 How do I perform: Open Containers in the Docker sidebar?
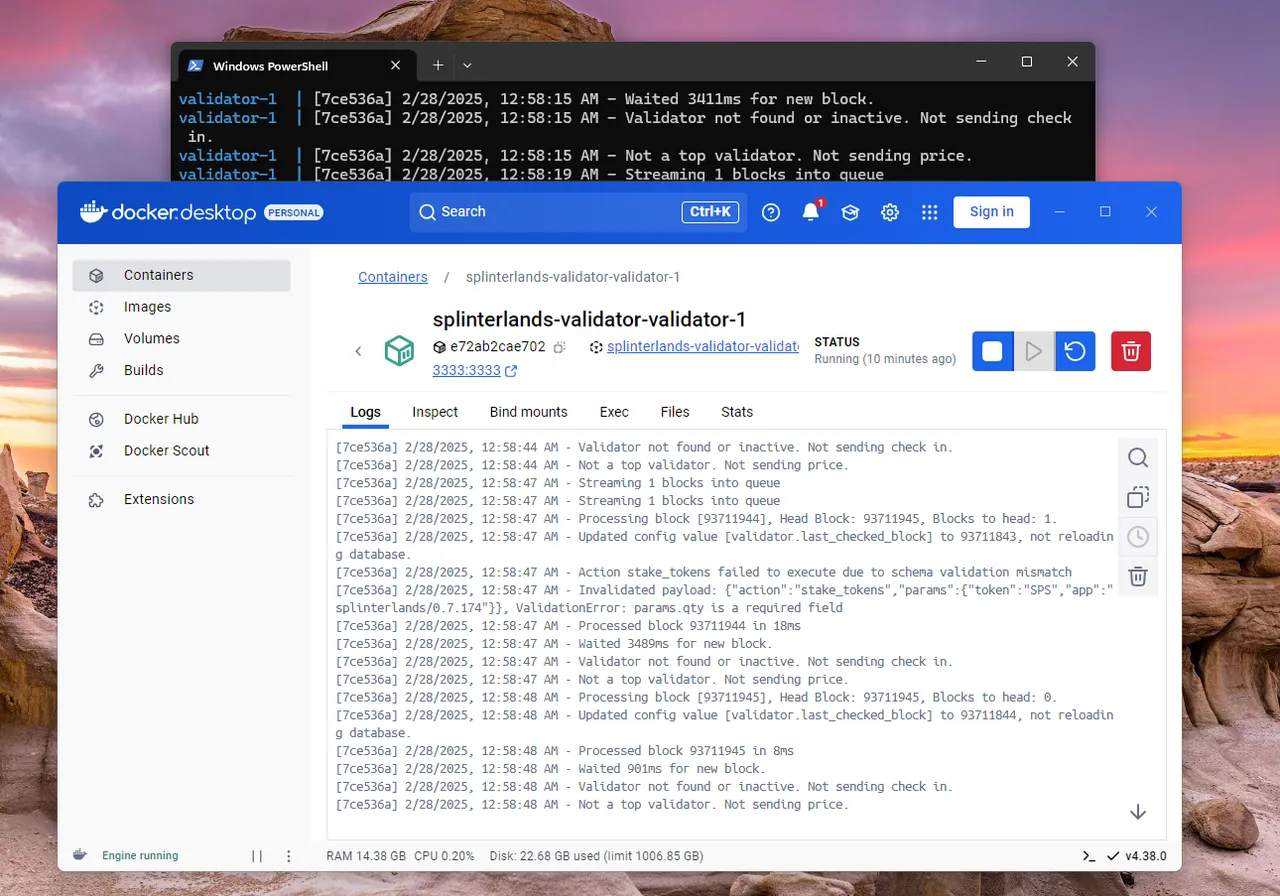[x=181, y=275]
